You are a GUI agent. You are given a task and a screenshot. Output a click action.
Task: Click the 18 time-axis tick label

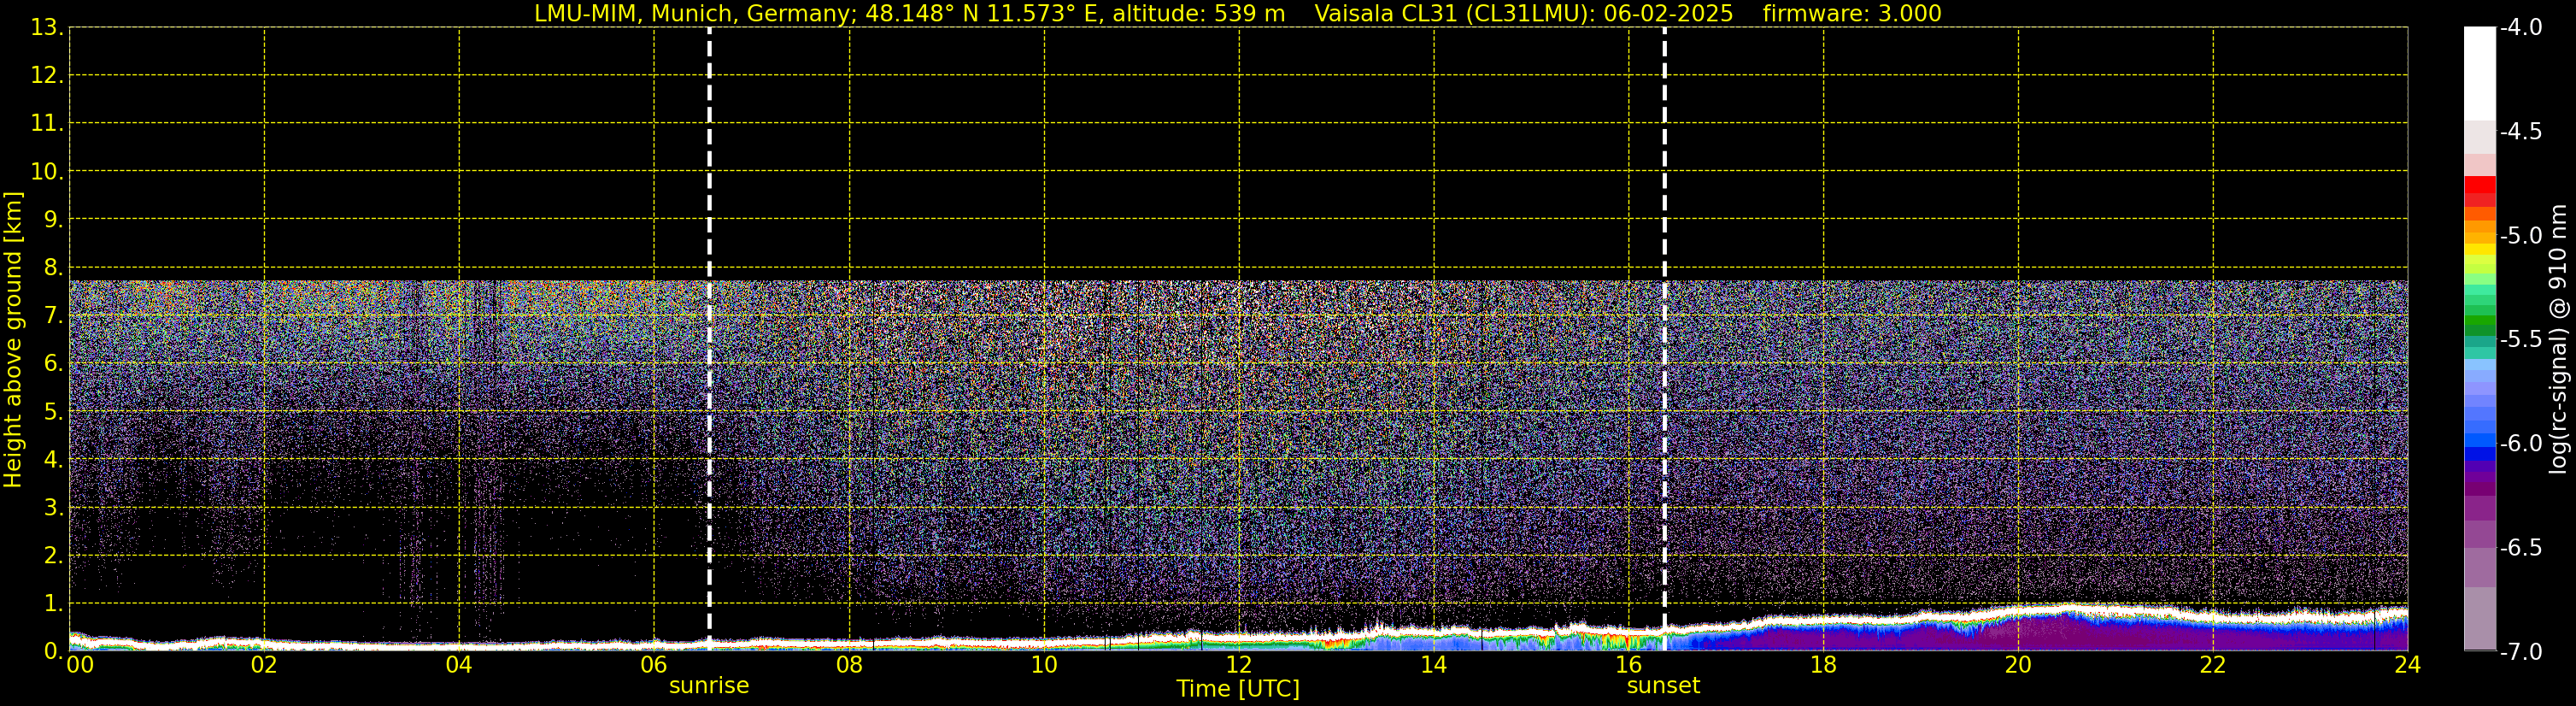point(1824,666)
